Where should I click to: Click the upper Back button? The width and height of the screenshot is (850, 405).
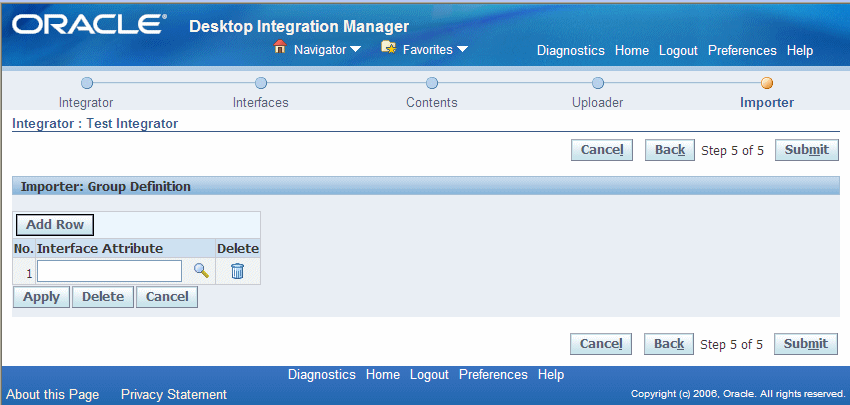coord(669,150)
